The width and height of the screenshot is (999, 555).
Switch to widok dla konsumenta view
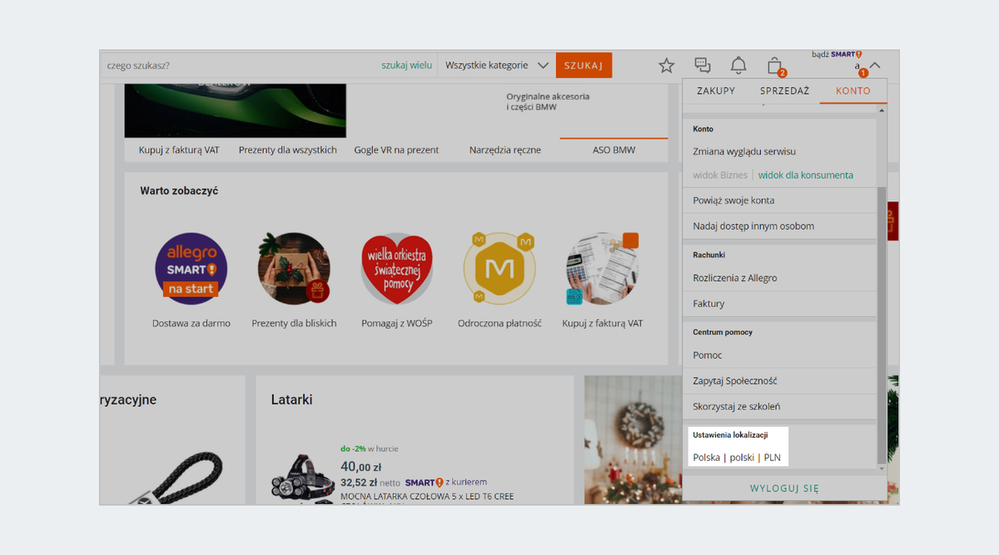pos(805,175)
